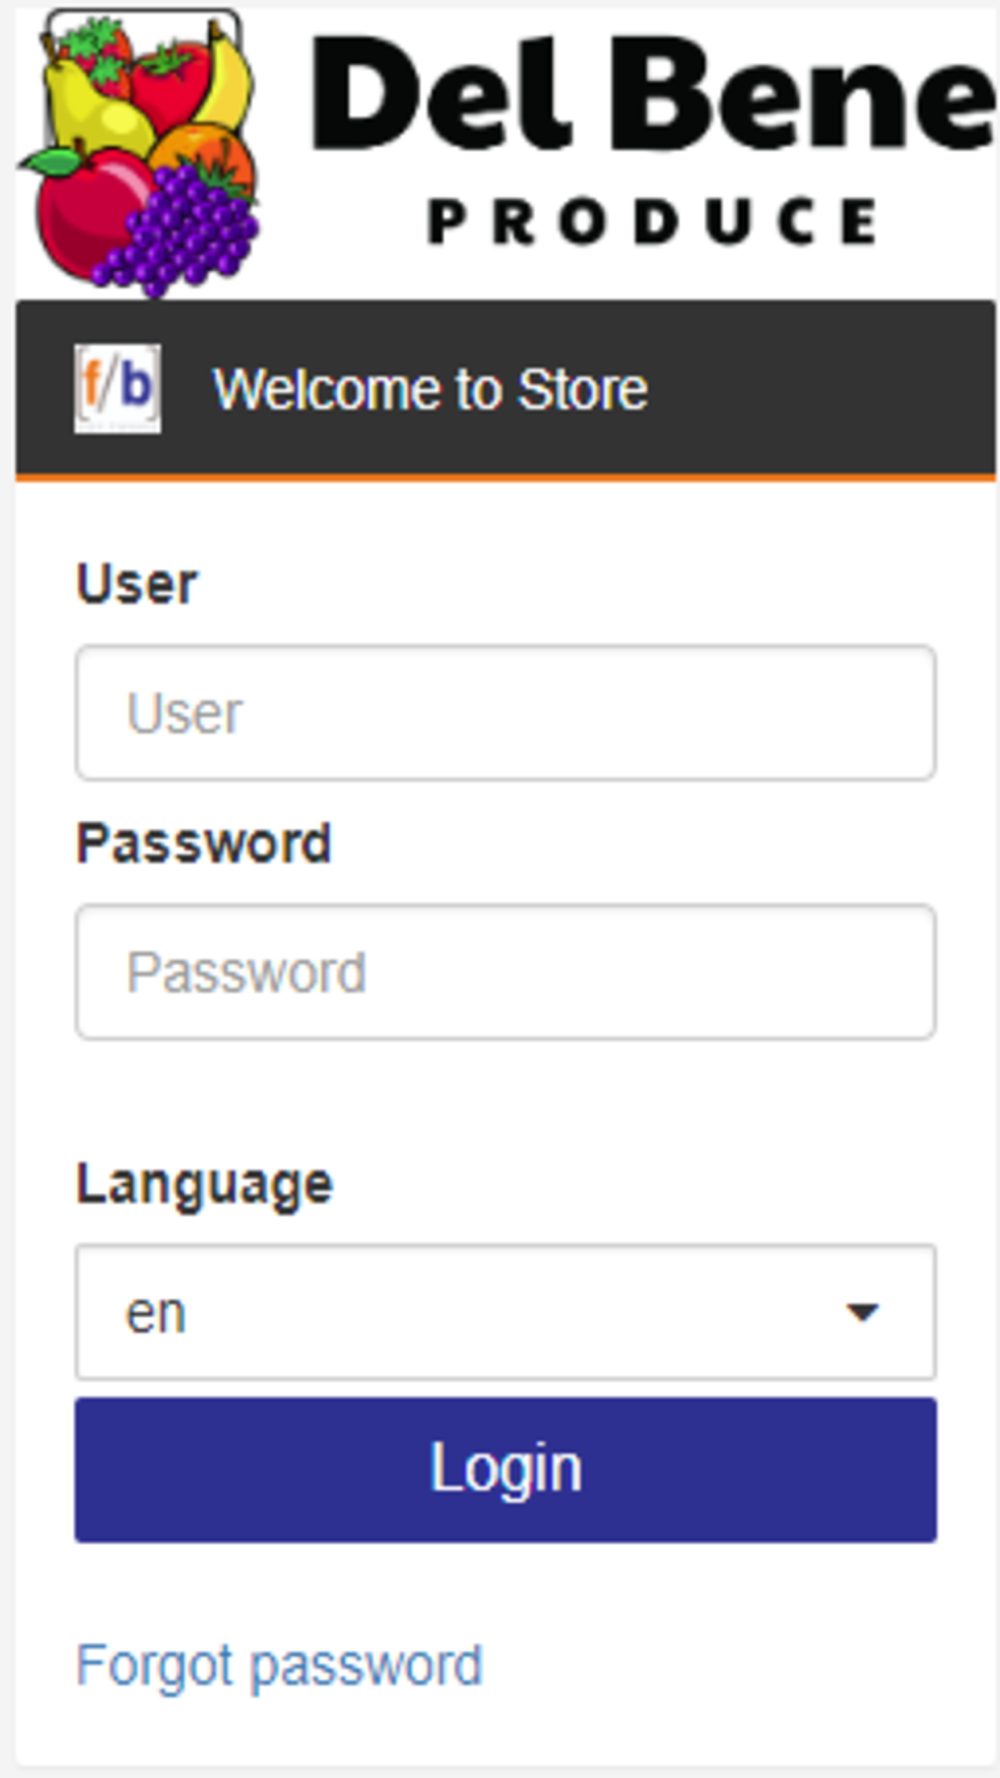This screenshot has width=1000, height=1778.
Task: Click the Language field label
Action: pyautogui.click(x=205, y=1186)
